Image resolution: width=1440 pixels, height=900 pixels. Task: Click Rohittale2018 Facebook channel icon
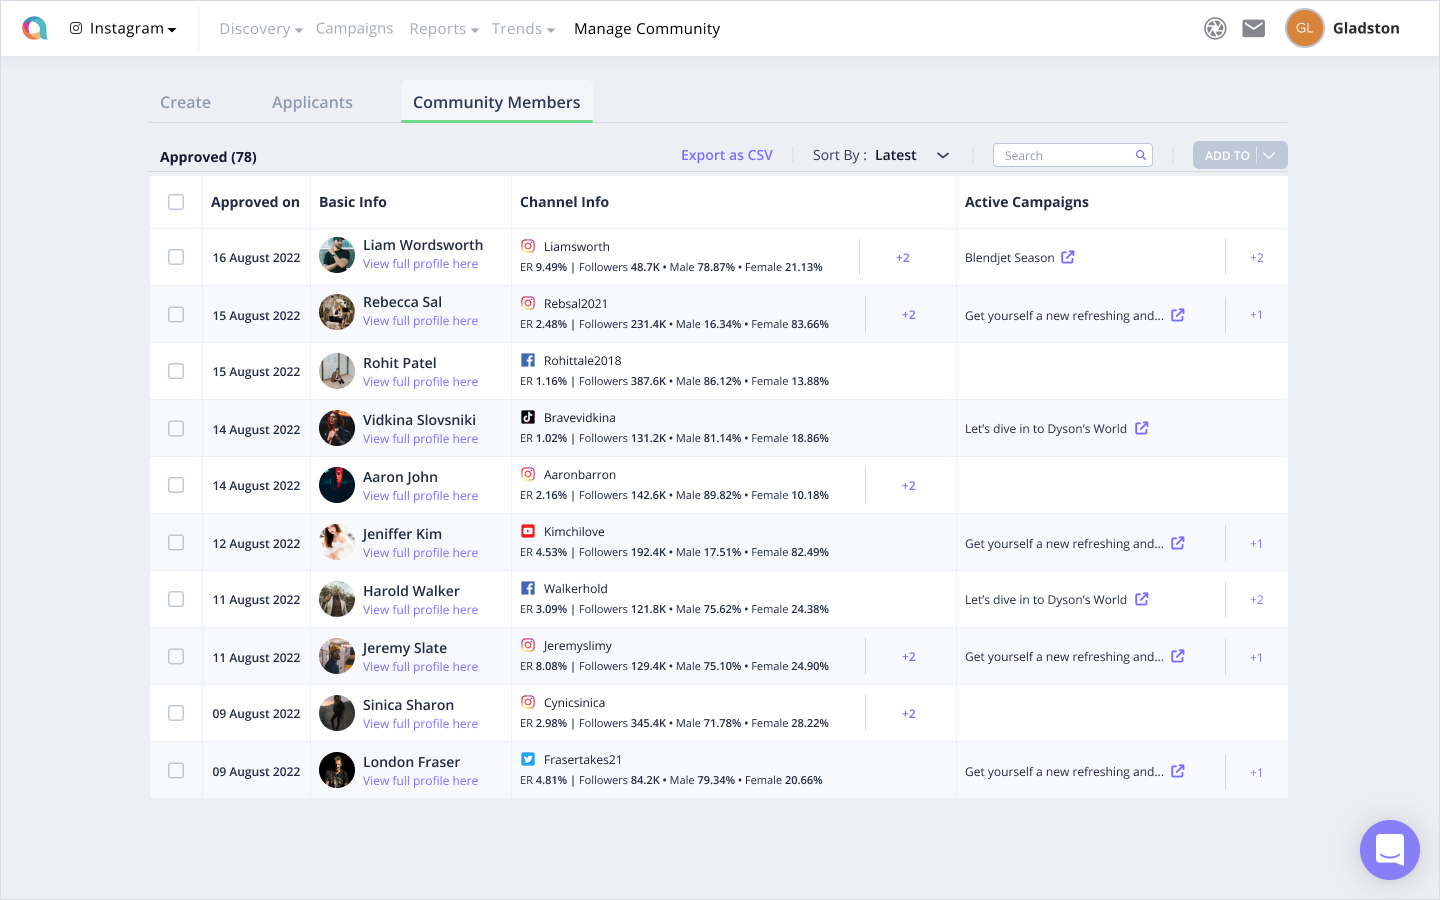pyautogui.click(x=528, y=360)
